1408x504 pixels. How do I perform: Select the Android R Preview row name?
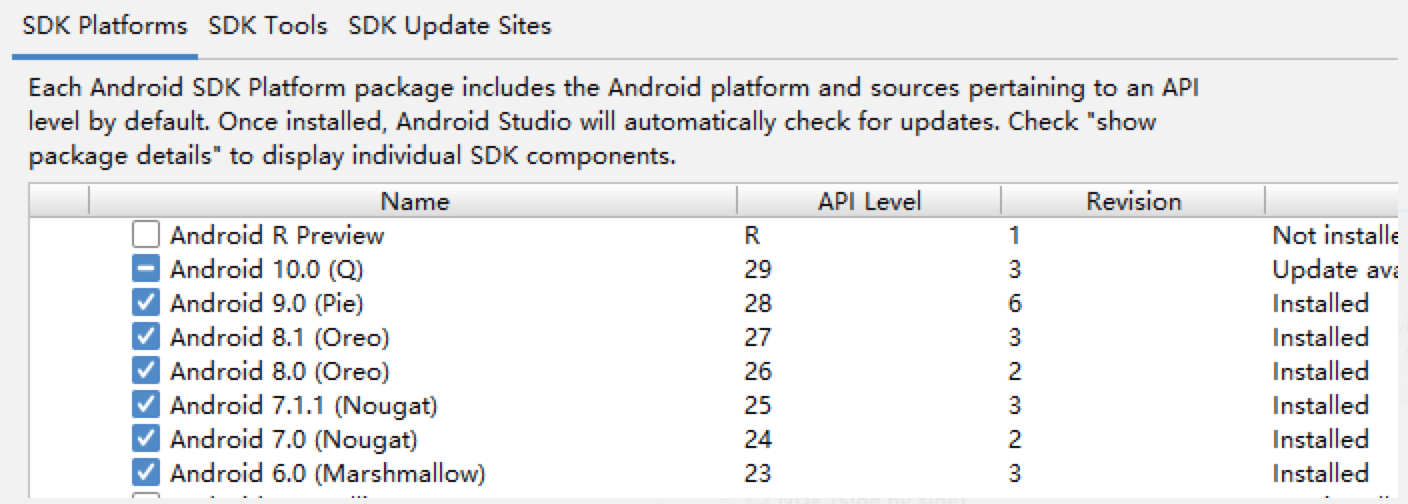pos(277,236)
